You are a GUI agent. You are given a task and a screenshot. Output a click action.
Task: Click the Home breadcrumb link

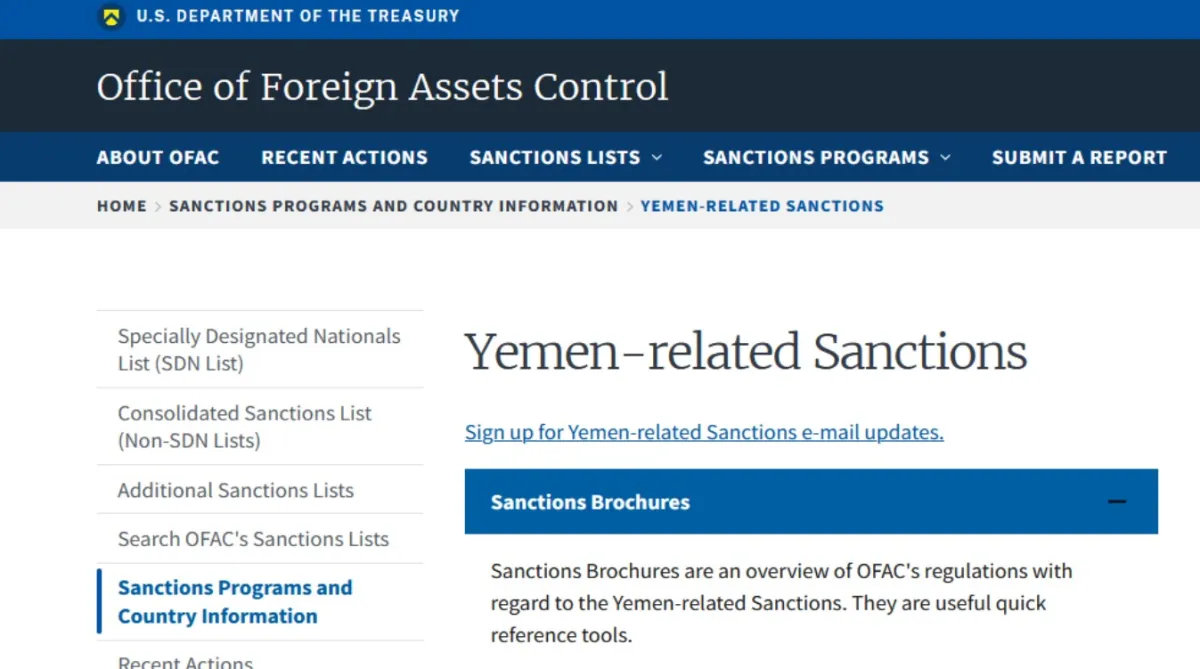121,206
